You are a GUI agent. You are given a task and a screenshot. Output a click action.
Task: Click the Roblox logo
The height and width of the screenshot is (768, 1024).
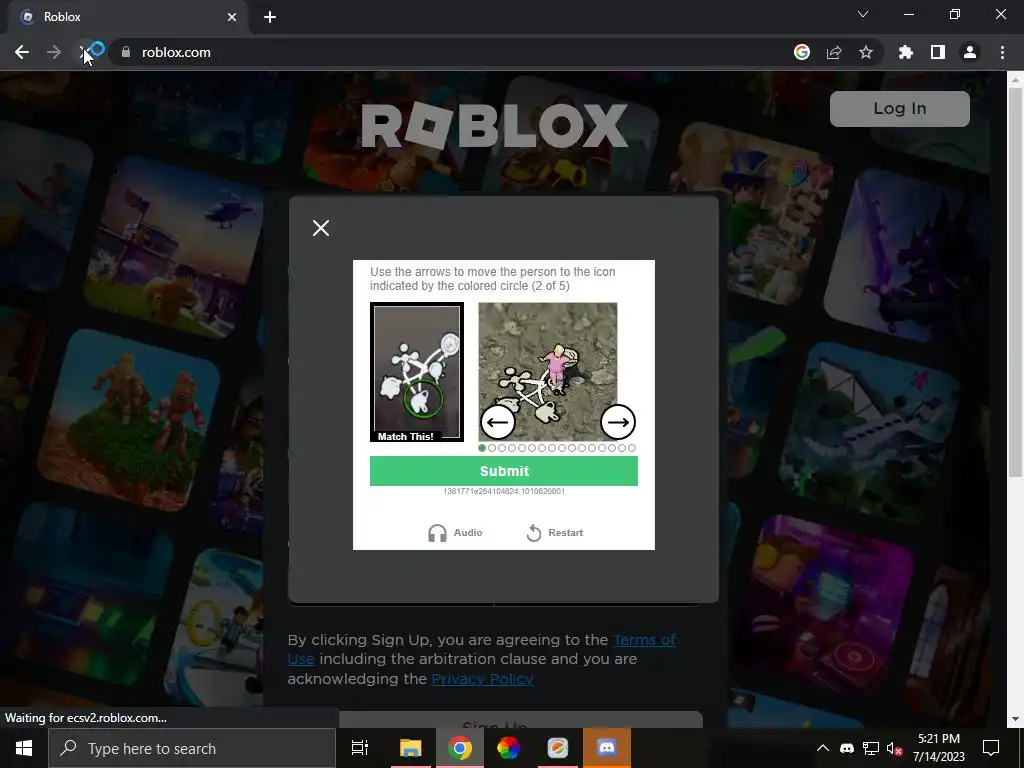point(494,125)
